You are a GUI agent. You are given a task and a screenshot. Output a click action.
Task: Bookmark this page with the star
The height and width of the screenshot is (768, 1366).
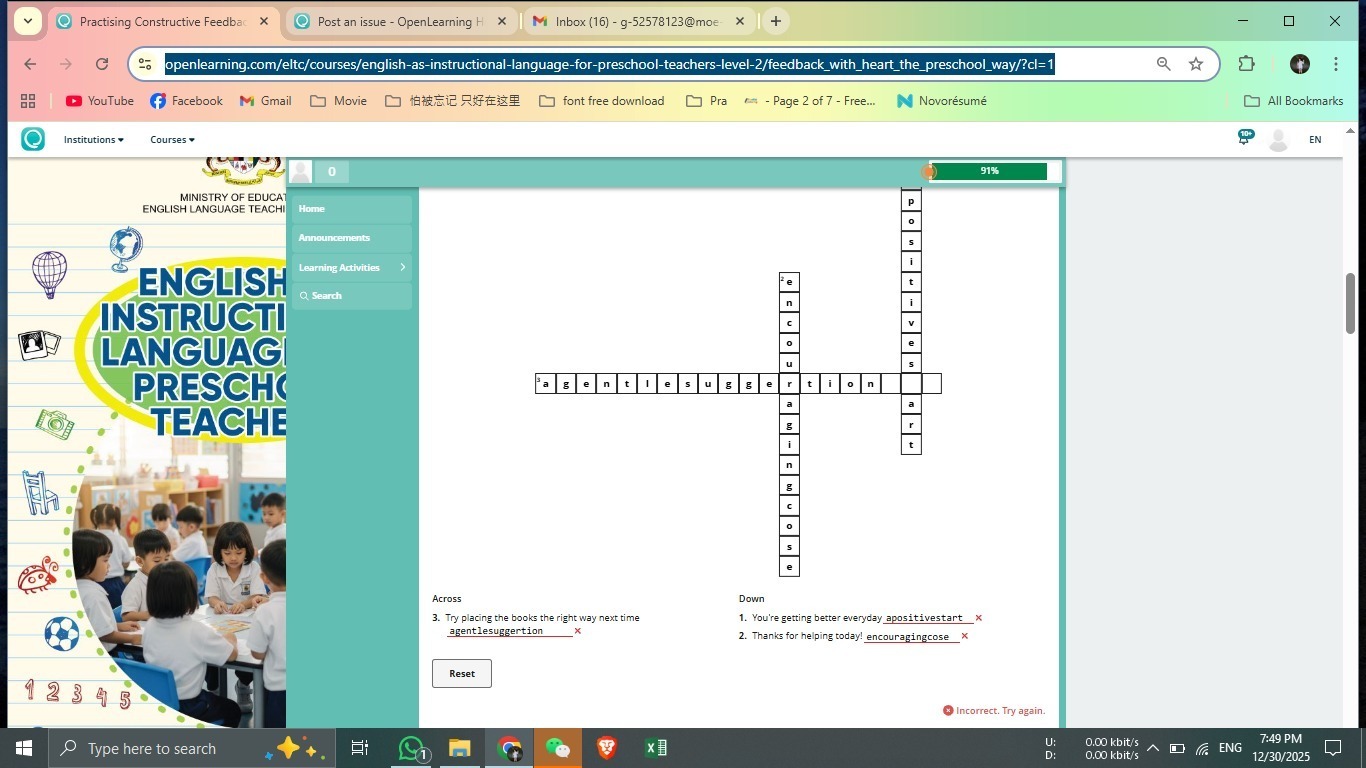click(x=1196, y=64)
